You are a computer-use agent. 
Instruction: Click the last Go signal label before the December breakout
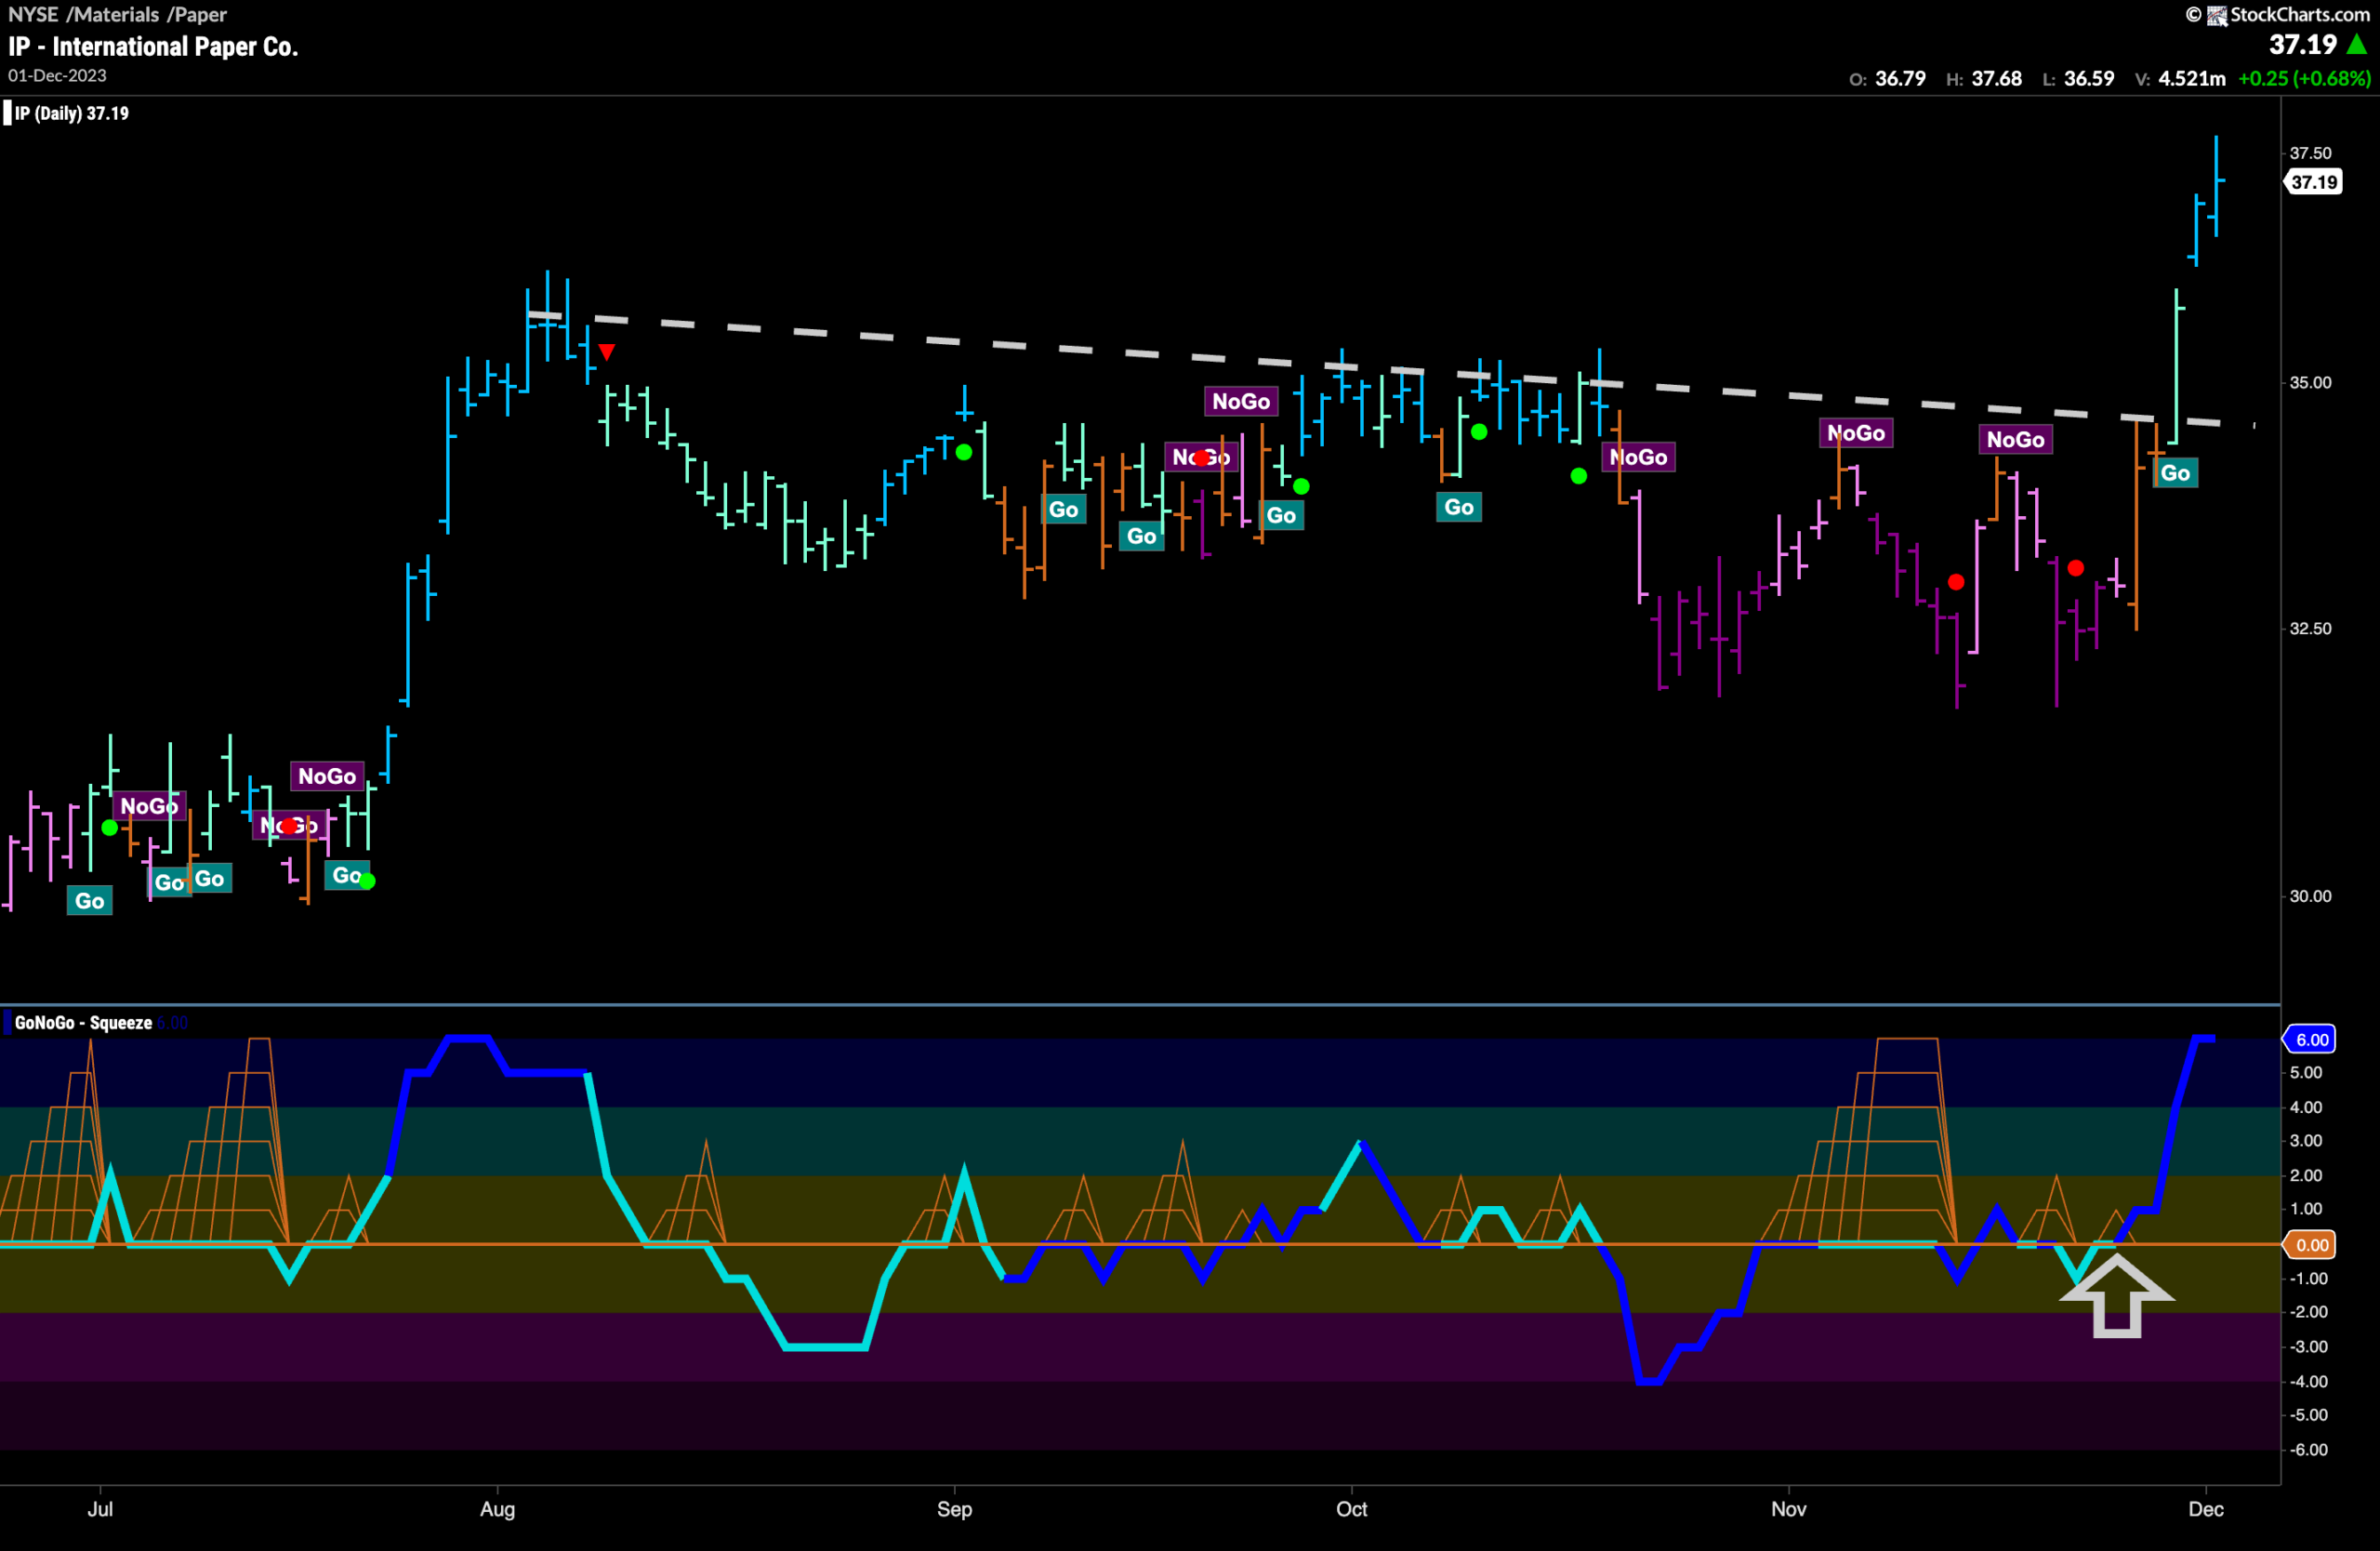tap(2175, 473)
